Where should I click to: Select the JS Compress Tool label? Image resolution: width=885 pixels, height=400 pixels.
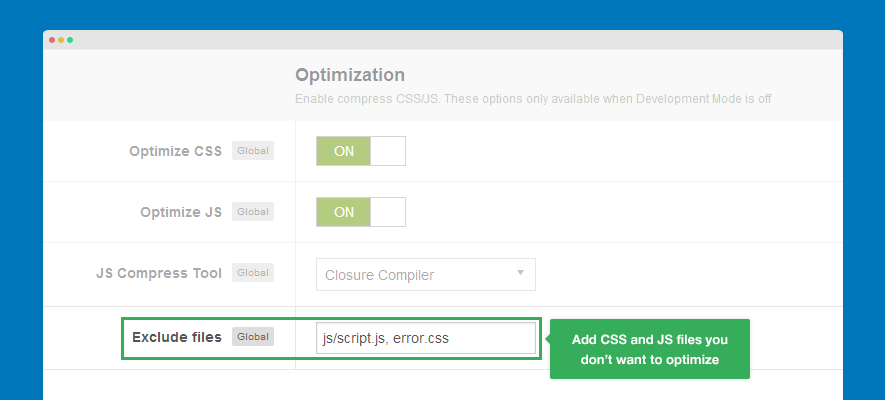coord(159,272)
